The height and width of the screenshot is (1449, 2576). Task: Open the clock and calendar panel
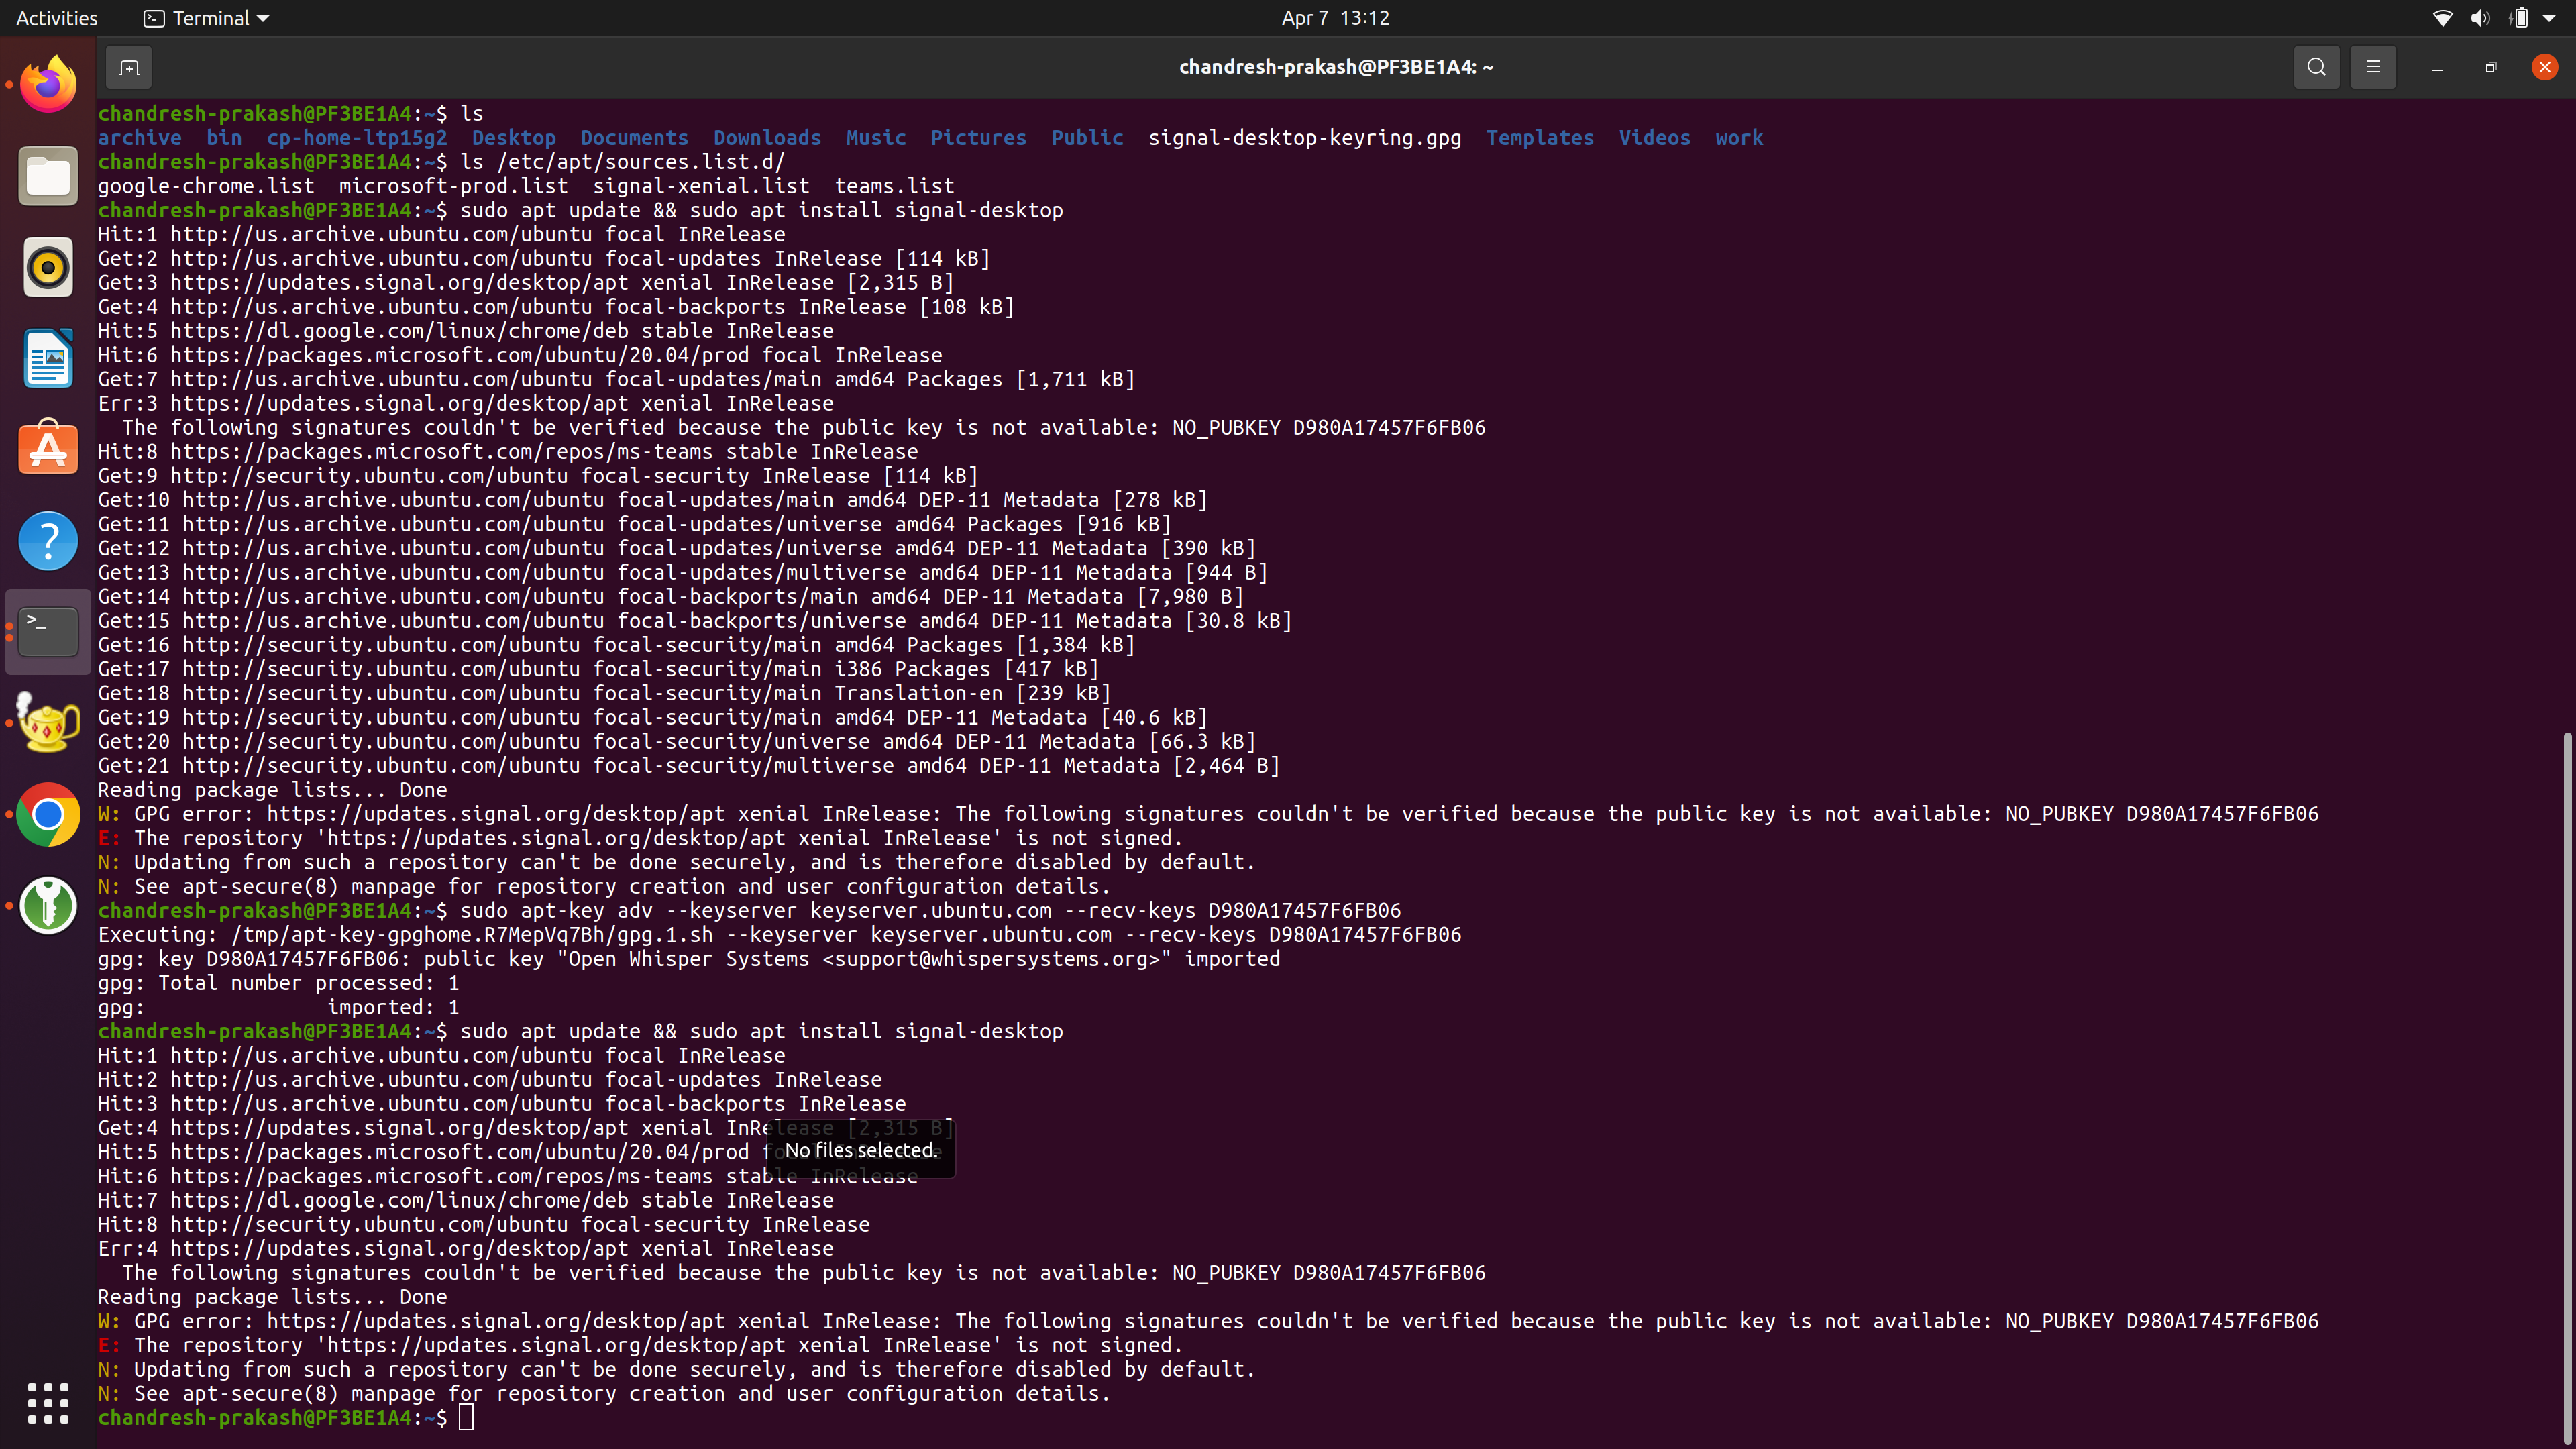(1335, 18)
